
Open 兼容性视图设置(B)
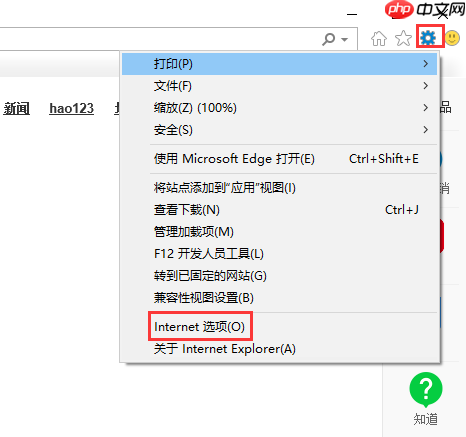(x=279, y=298)
